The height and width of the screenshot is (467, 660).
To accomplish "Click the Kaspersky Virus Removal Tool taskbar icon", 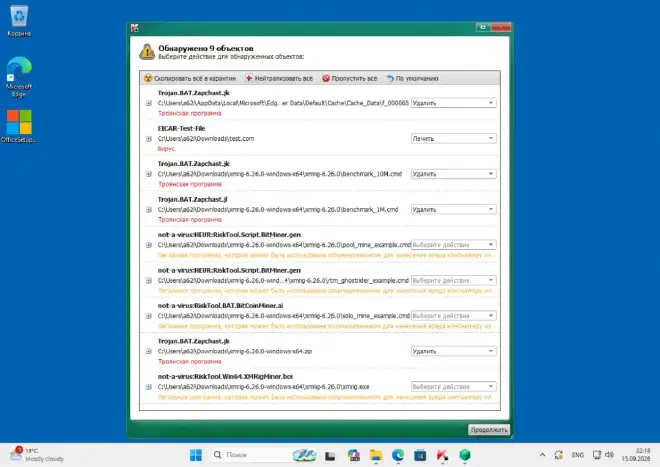I will coord(442,455).
